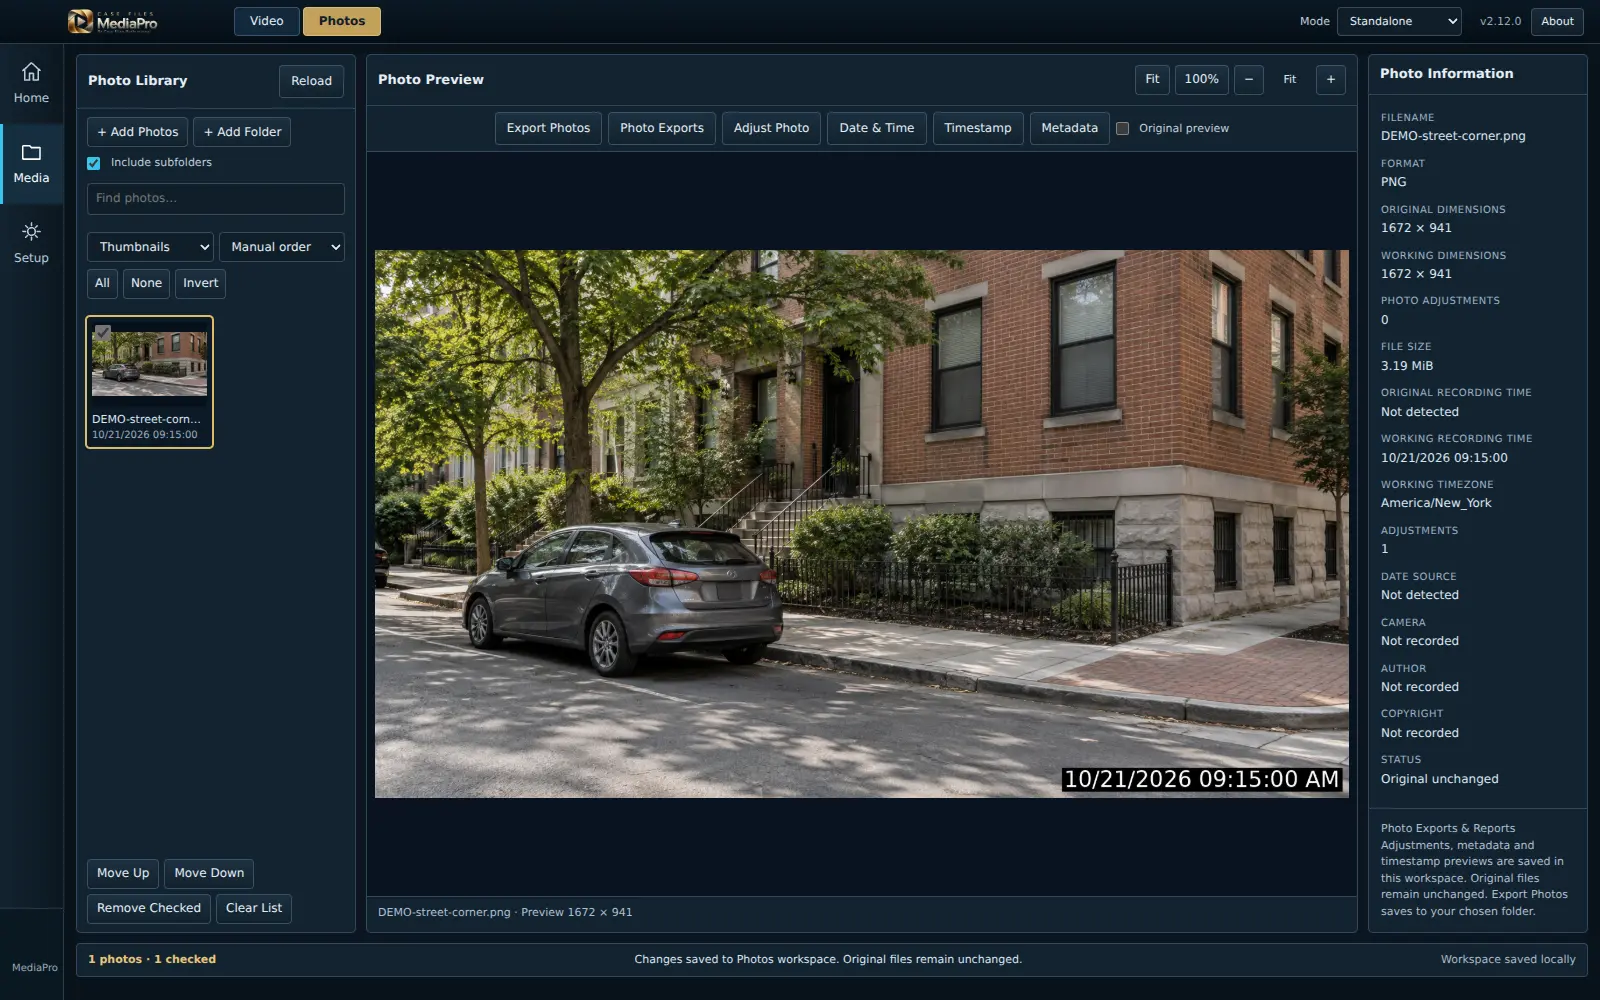Click the + Add Photos button

tap(138, 132)
